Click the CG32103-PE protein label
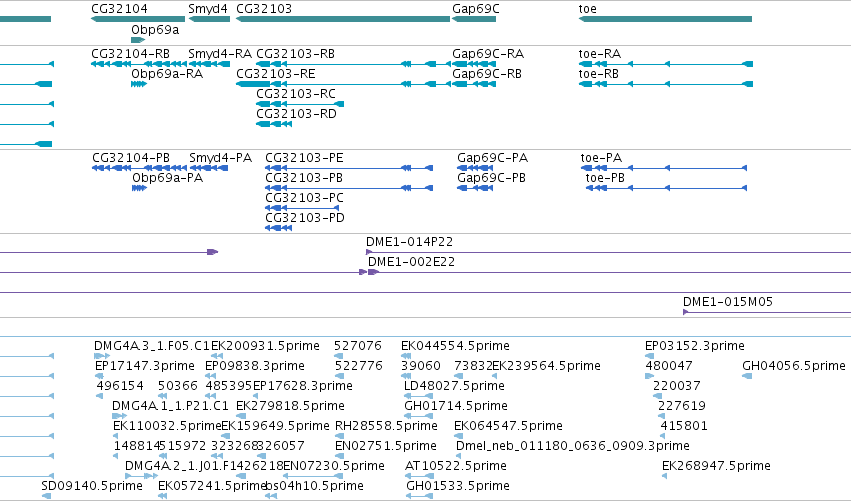 coord(304,158)
